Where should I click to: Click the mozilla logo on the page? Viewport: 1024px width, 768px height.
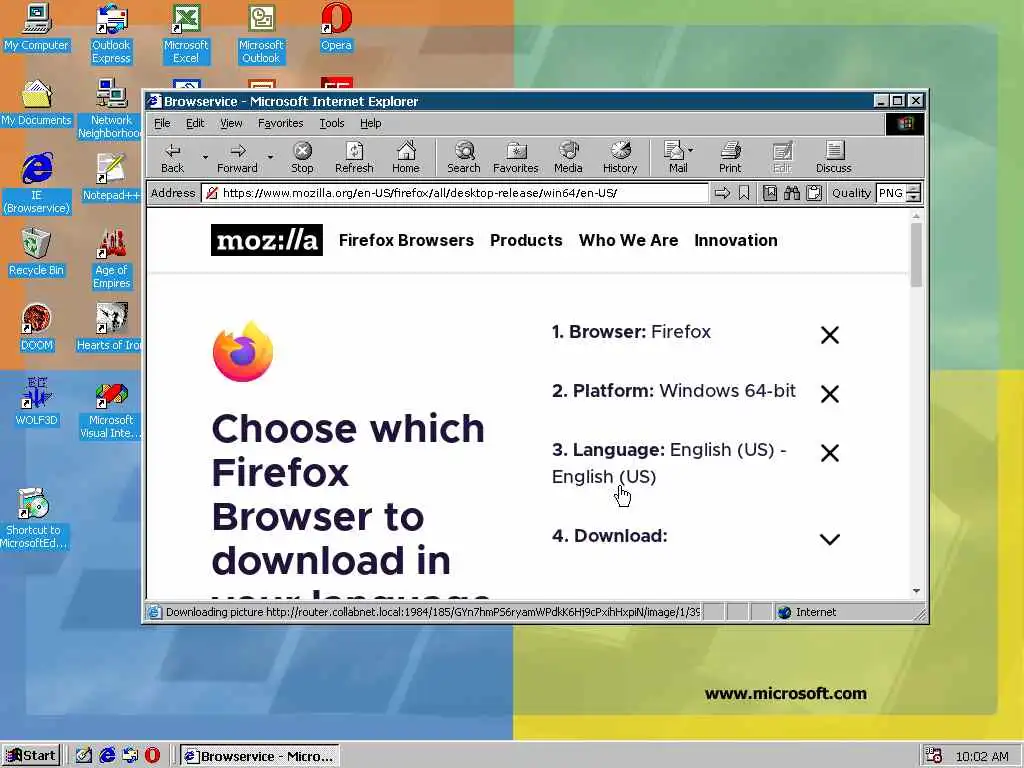(266, 240)
